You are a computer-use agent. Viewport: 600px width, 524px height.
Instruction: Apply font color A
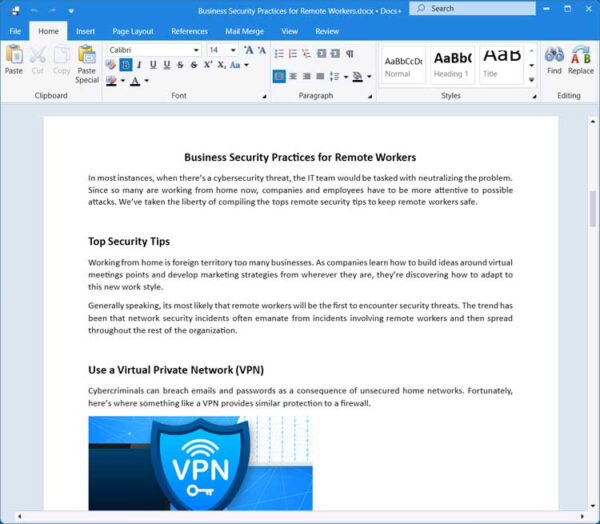click(135, 81)
